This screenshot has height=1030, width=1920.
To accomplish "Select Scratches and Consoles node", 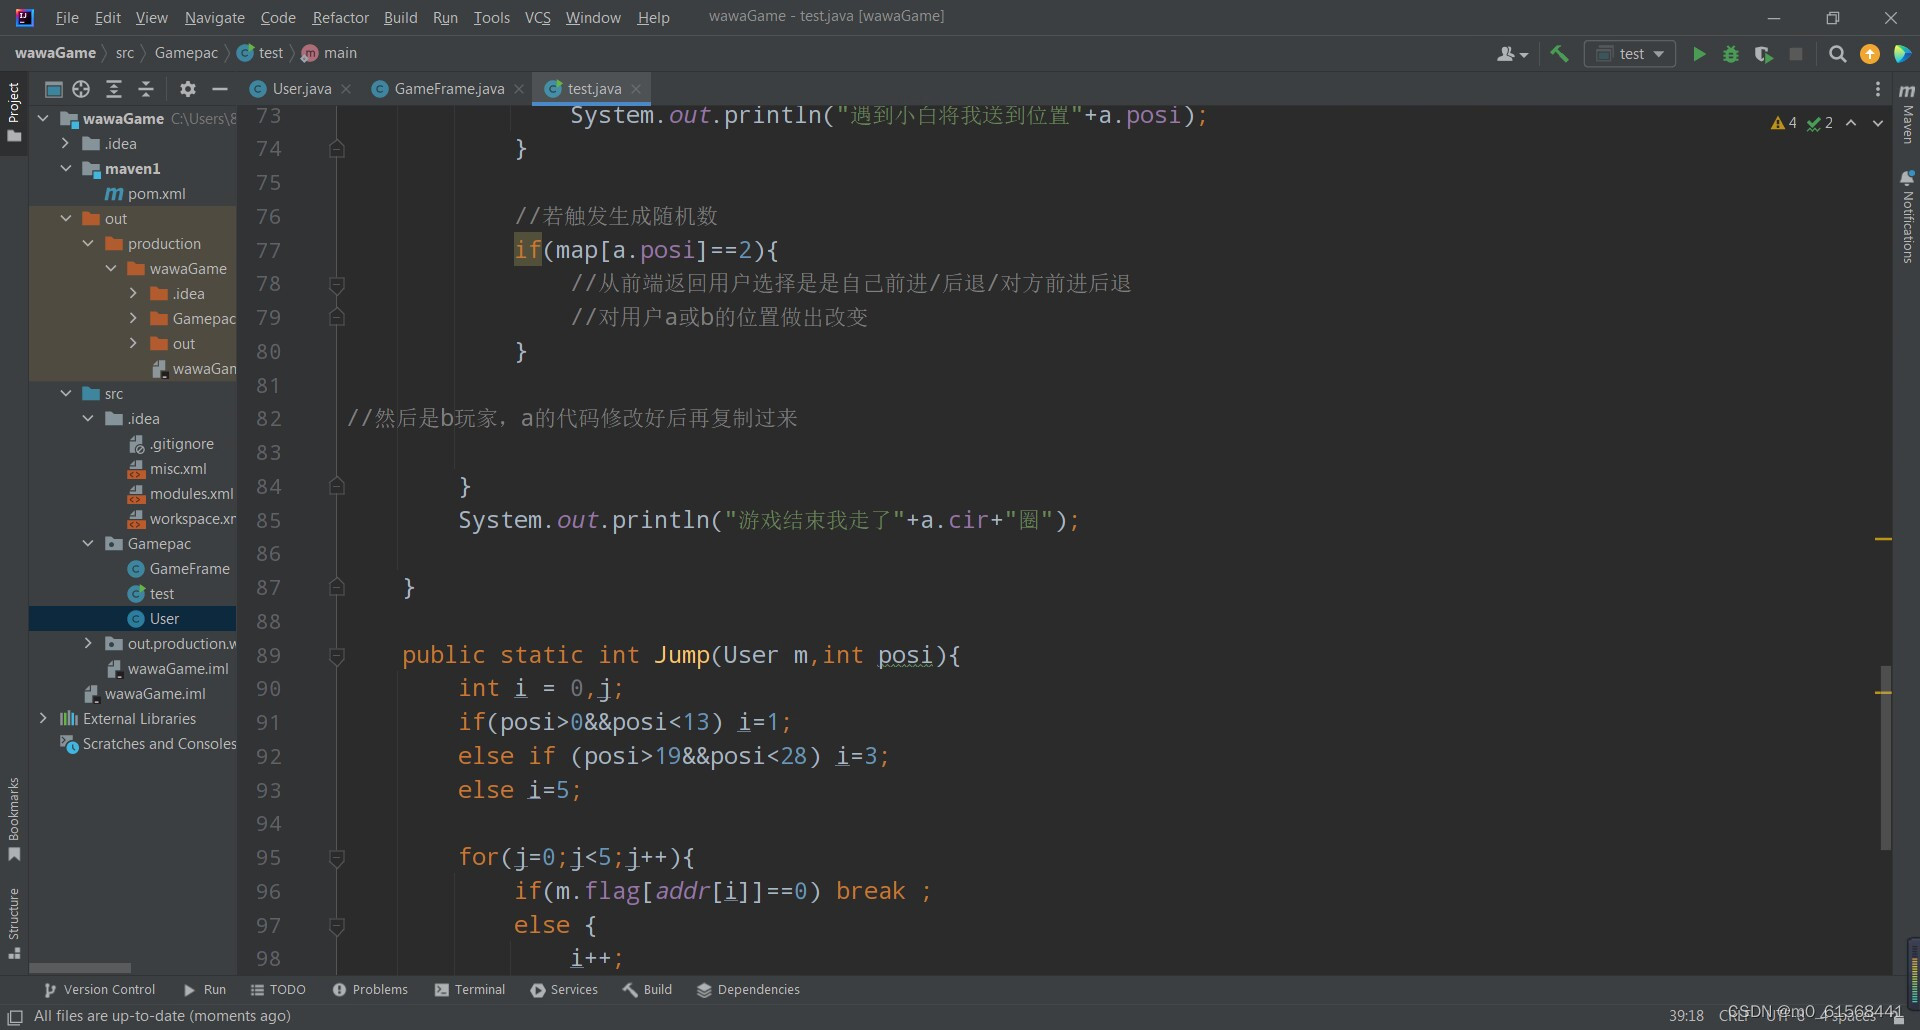I will [x=149, y=743].
